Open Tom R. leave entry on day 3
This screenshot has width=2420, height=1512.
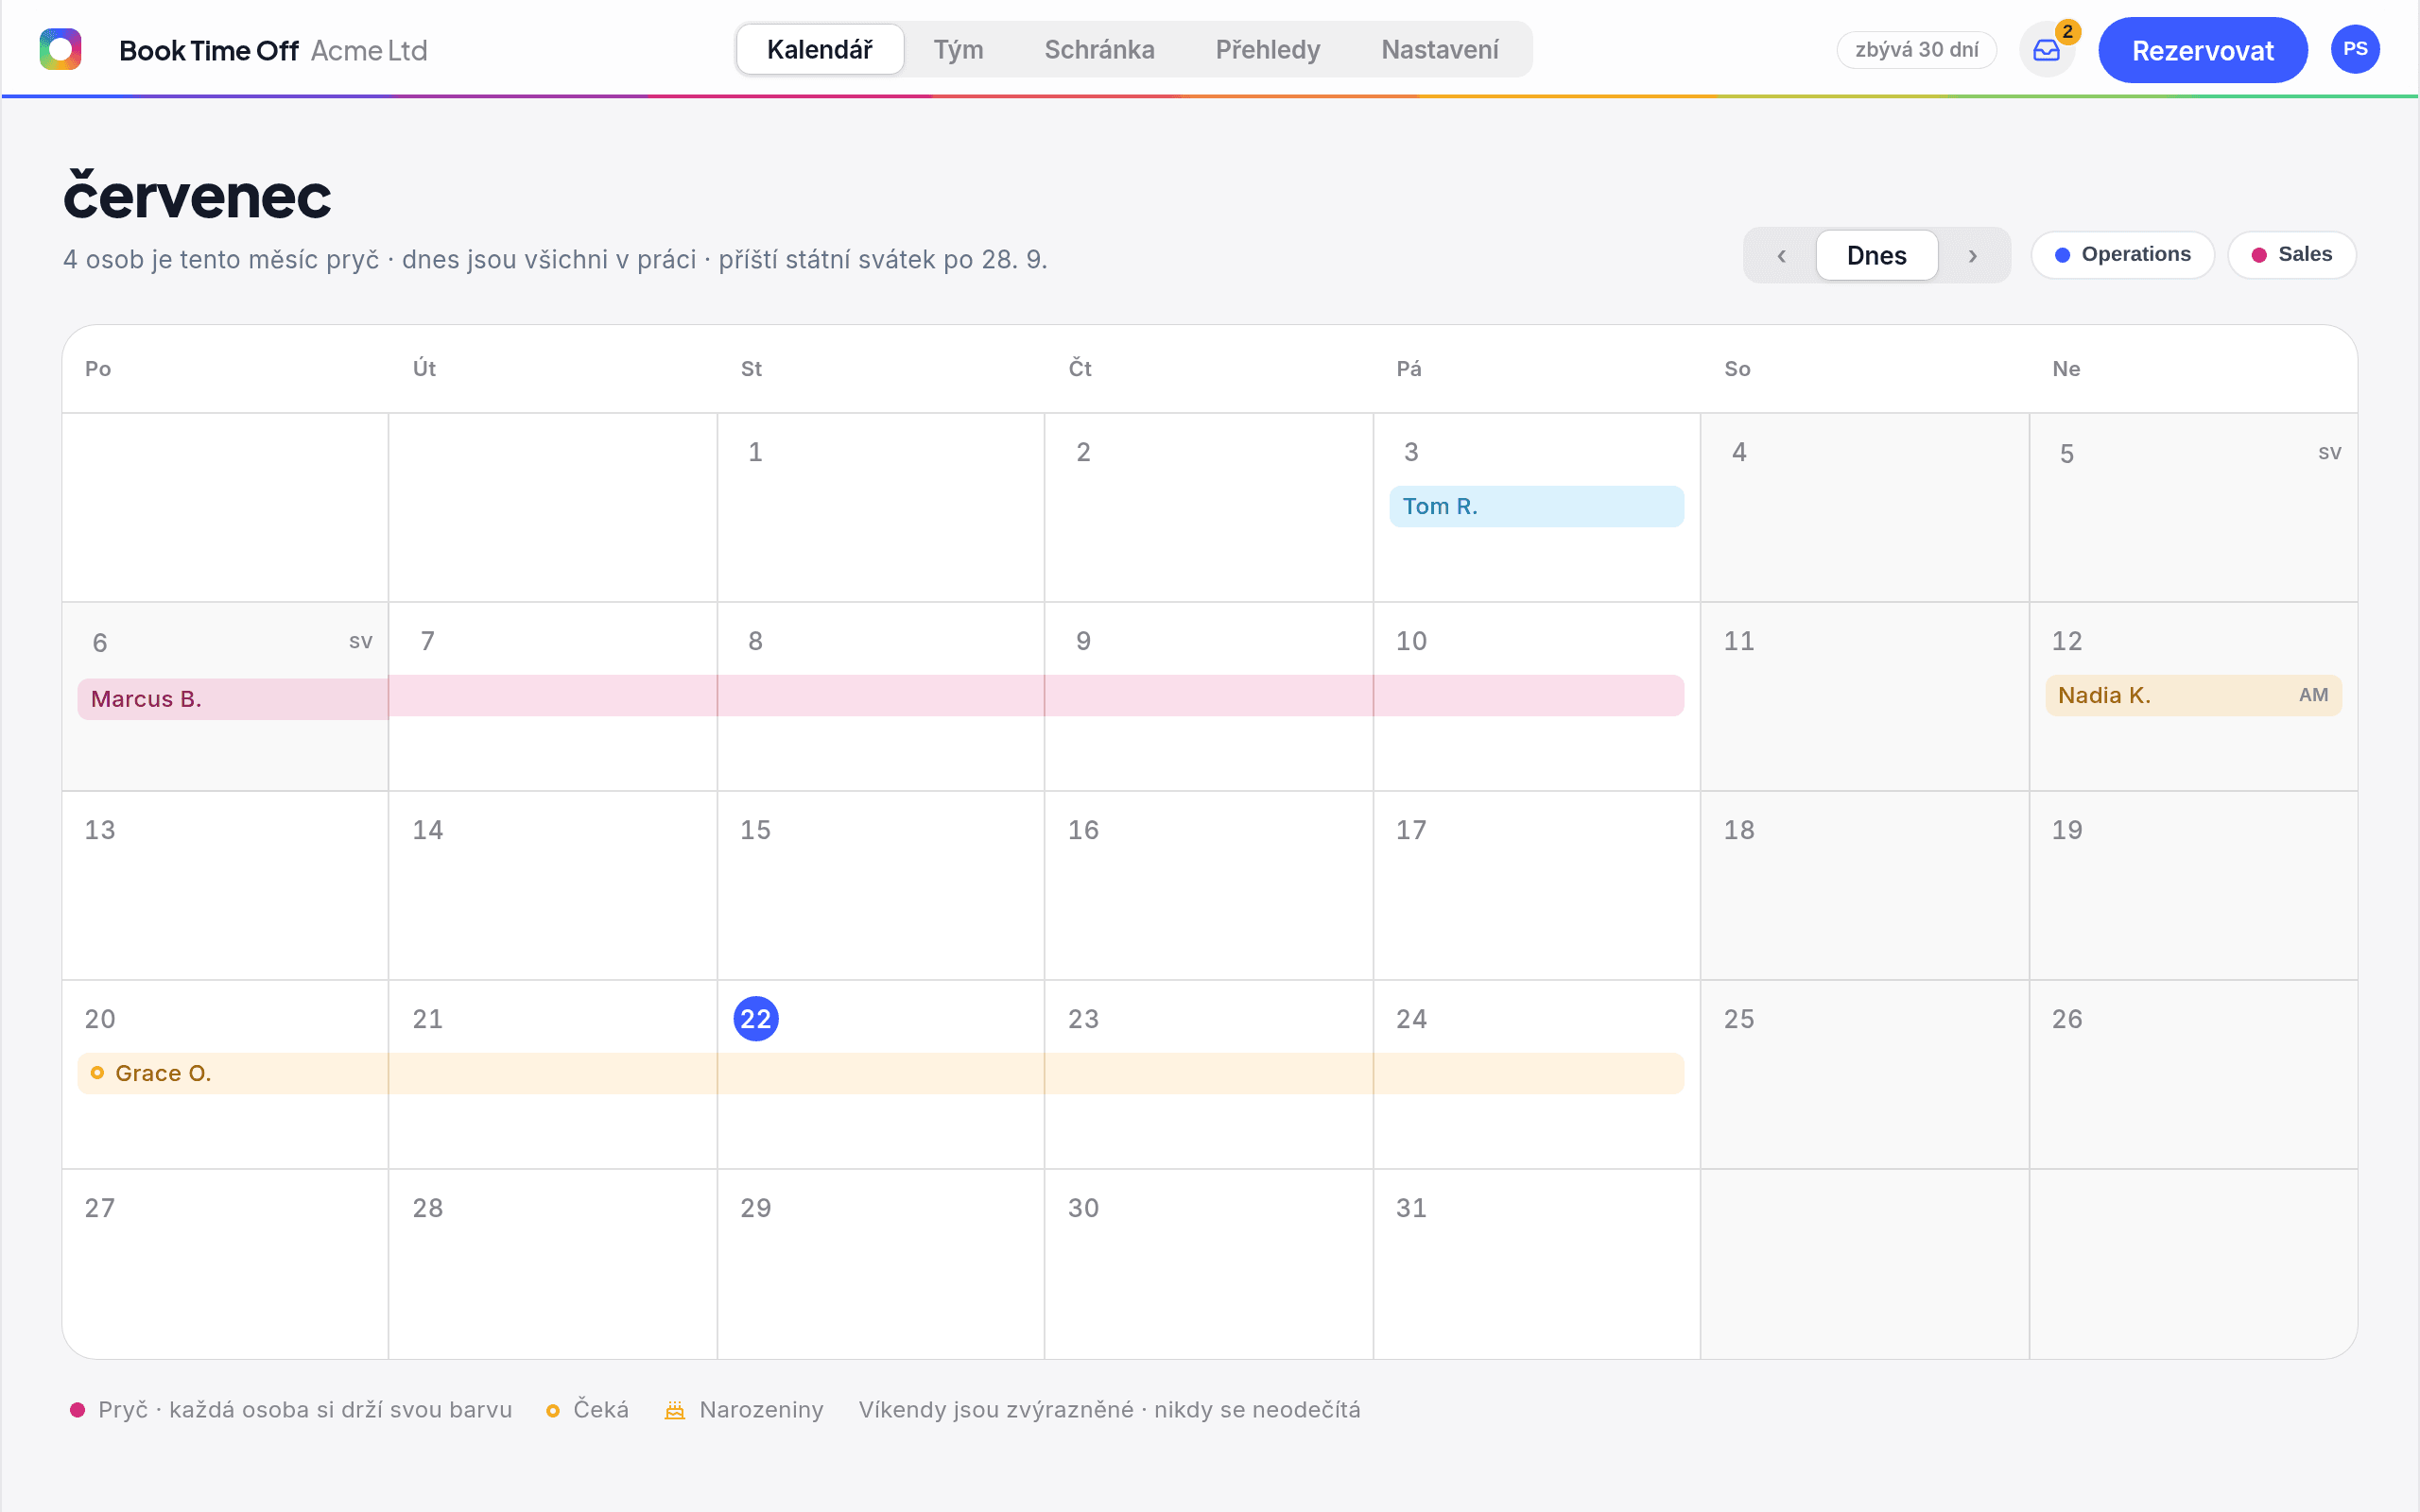1536,507
